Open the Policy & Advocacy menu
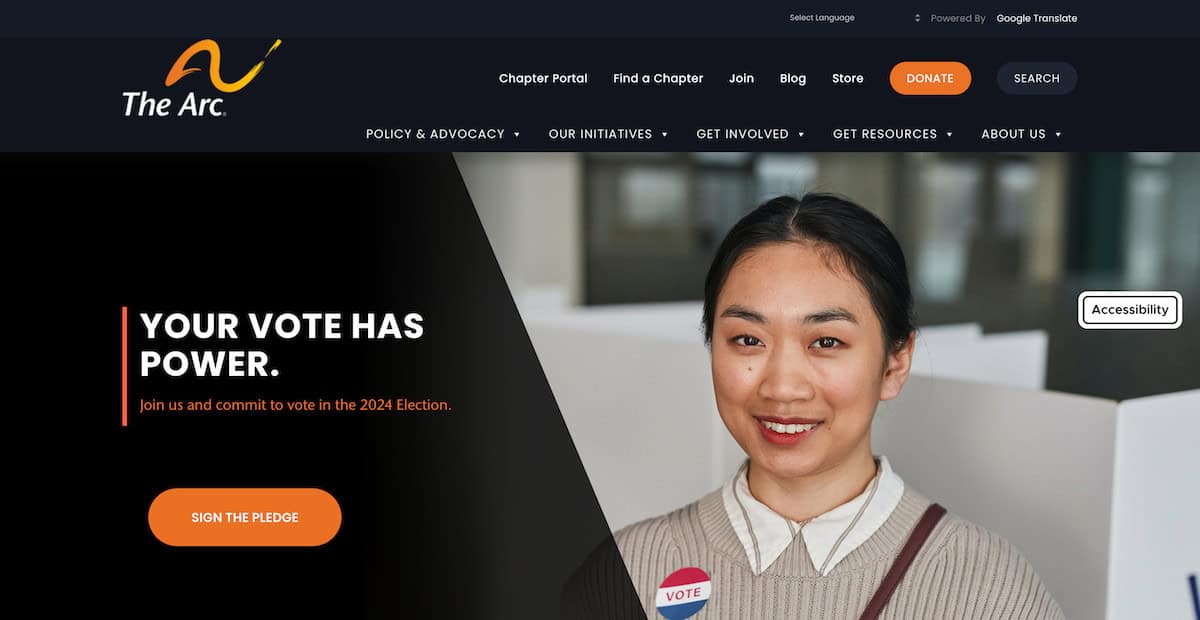 coord(435,134)
